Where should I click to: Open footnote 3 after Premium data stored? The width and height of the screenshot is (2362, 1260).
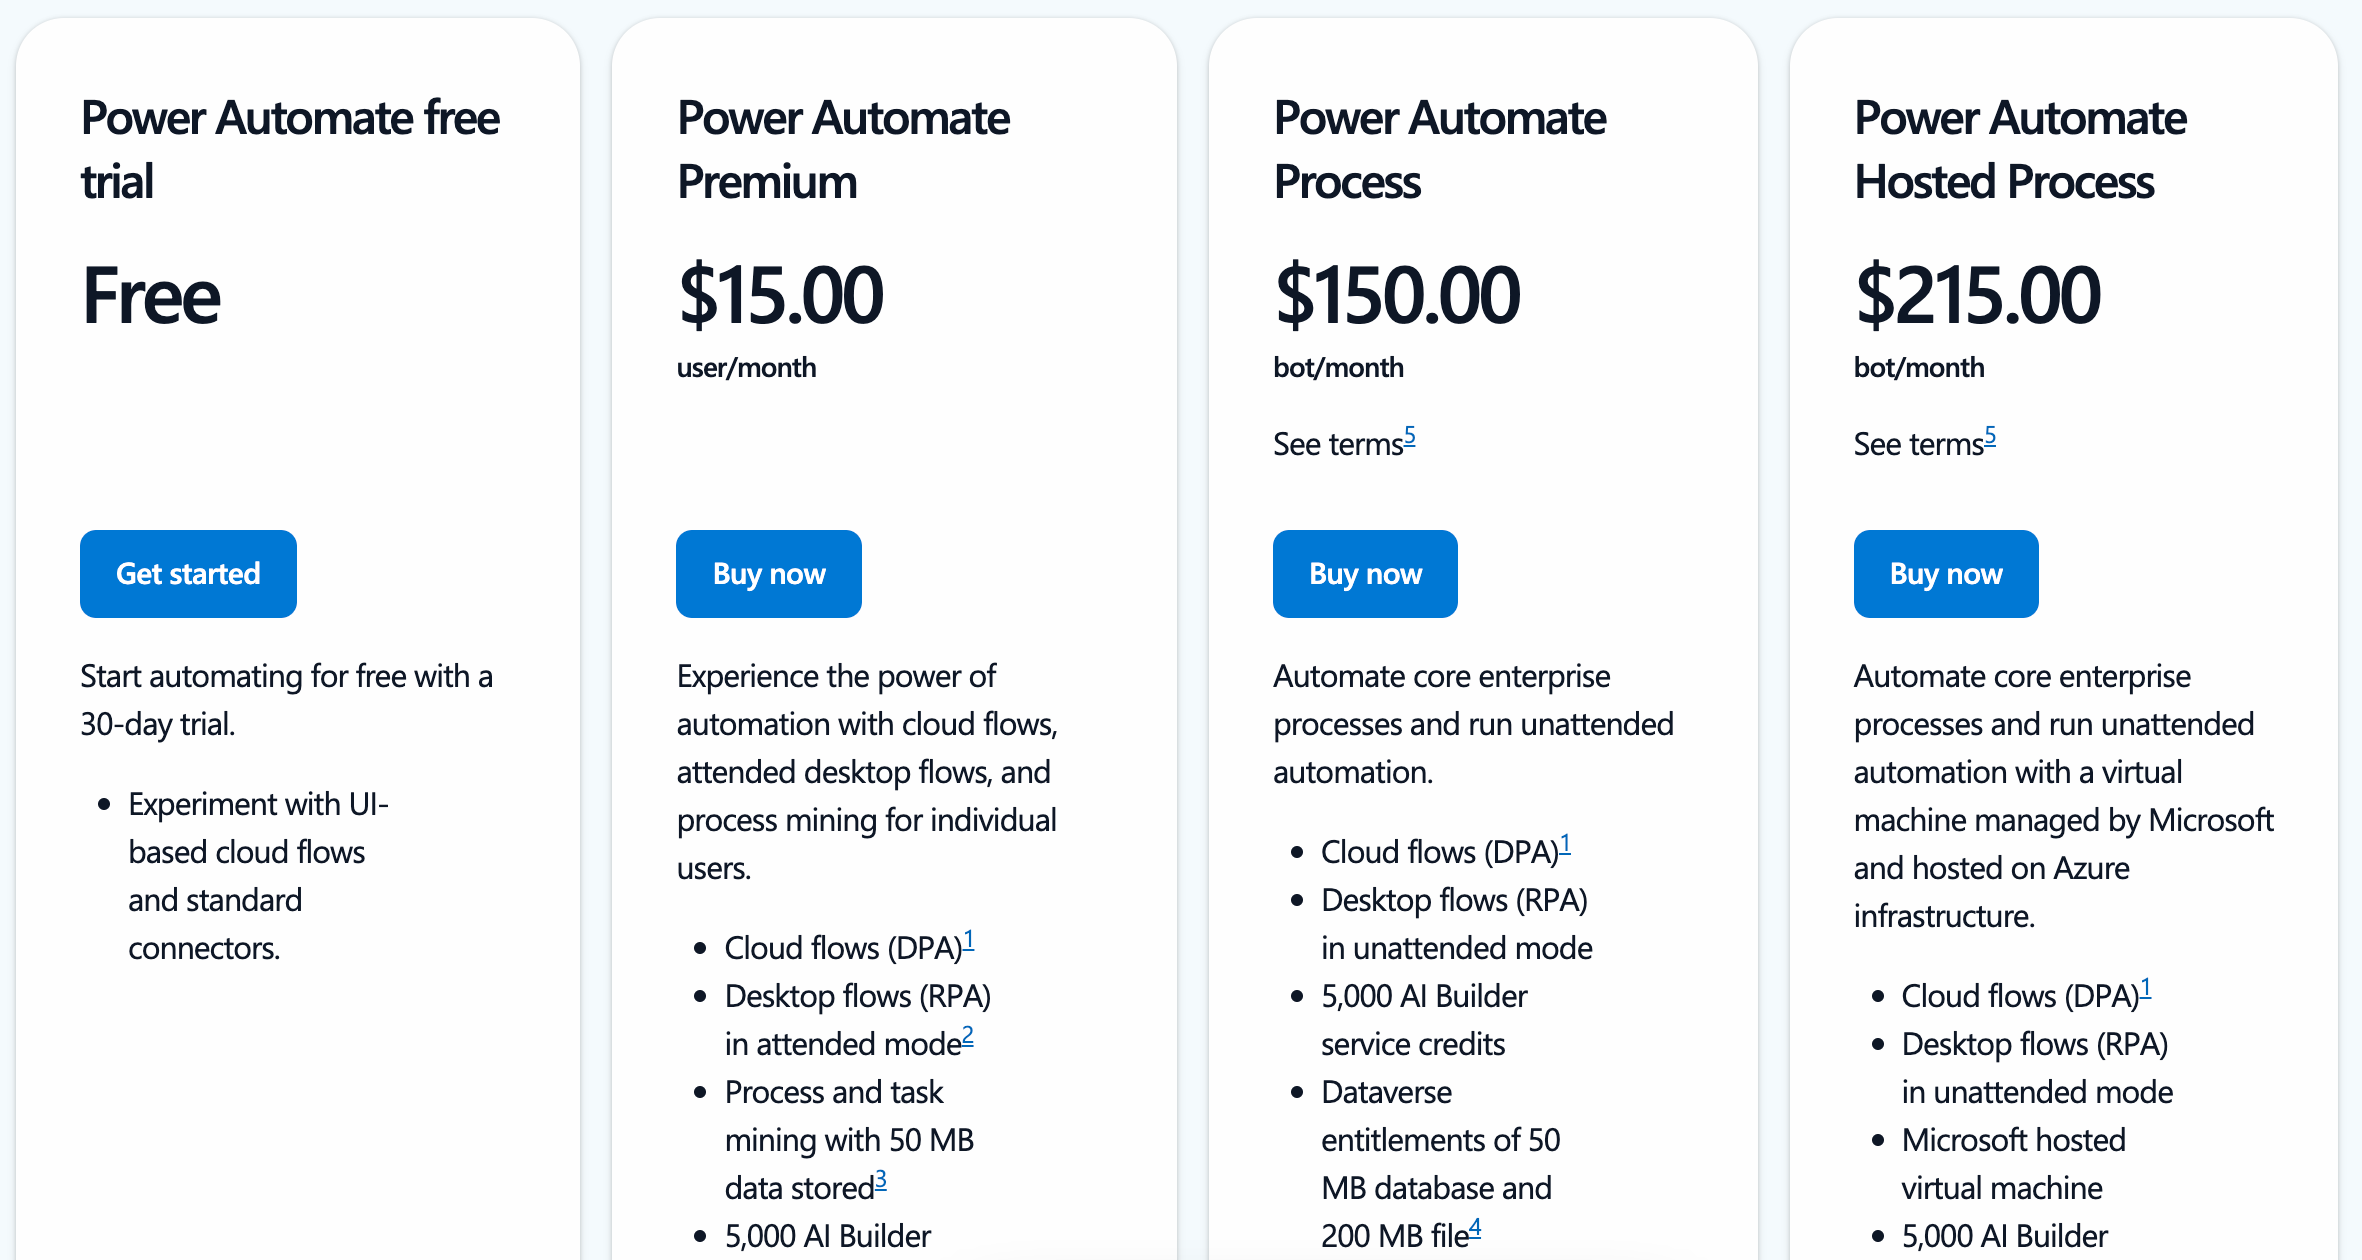point(880,1180)
